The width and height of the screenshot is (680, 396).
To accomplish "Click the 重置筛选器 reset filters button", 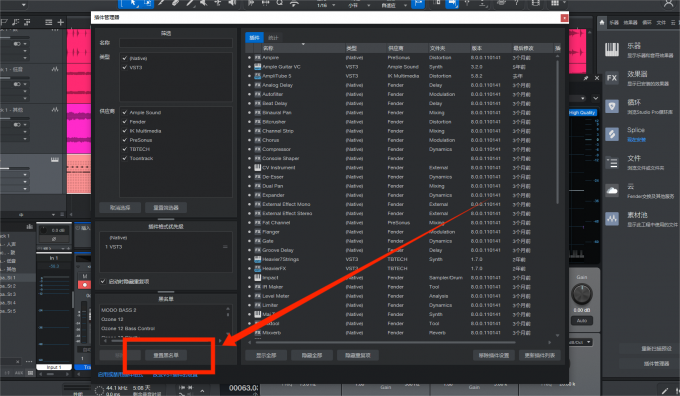I will [166, 208].
